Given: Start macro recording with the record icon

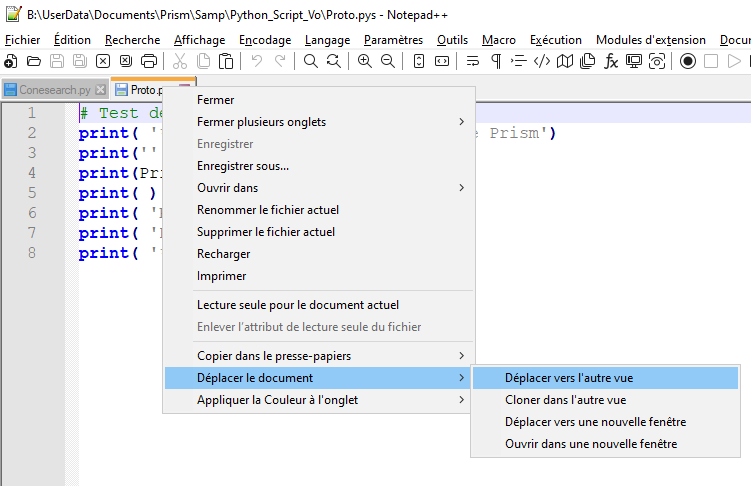Looking at the screenshot, I should click(688, 61).
